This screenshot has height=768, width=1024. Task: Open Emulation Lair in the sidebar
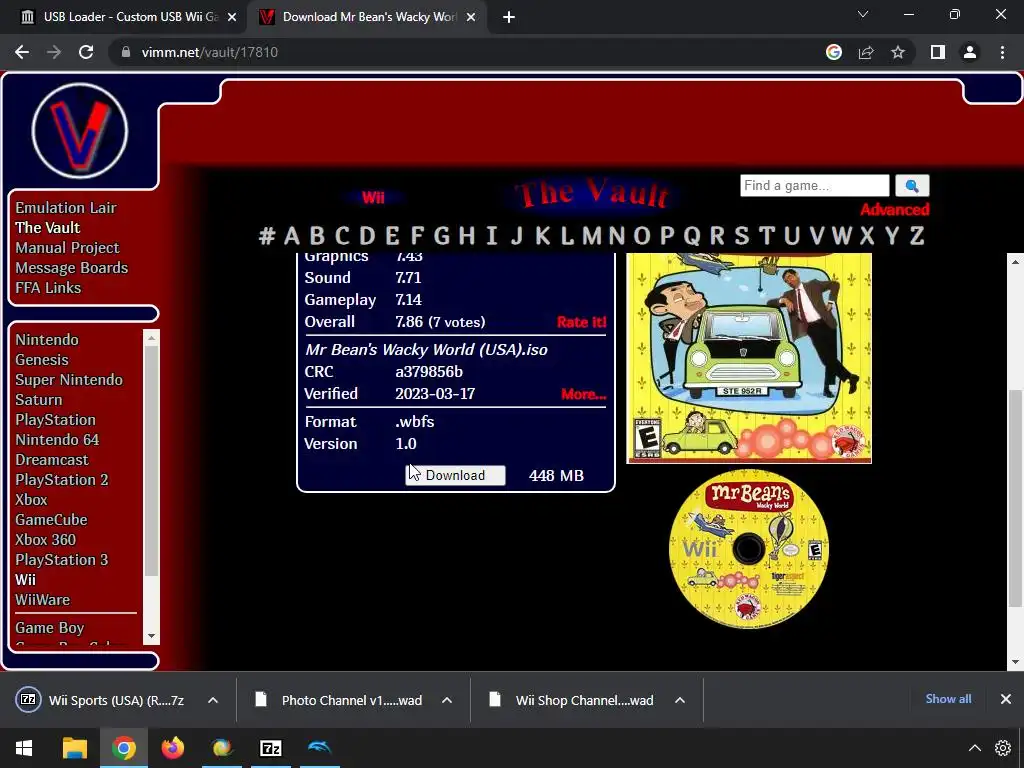click(x=66, y=208)
